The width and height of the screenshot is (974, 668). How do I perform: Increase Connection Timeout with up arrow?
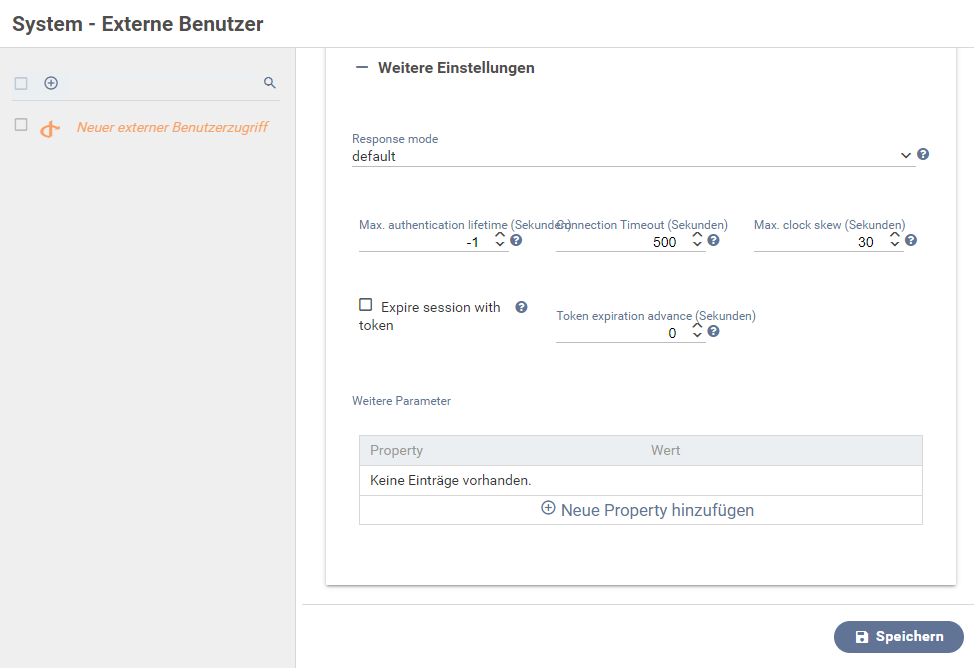pos(697,236)
